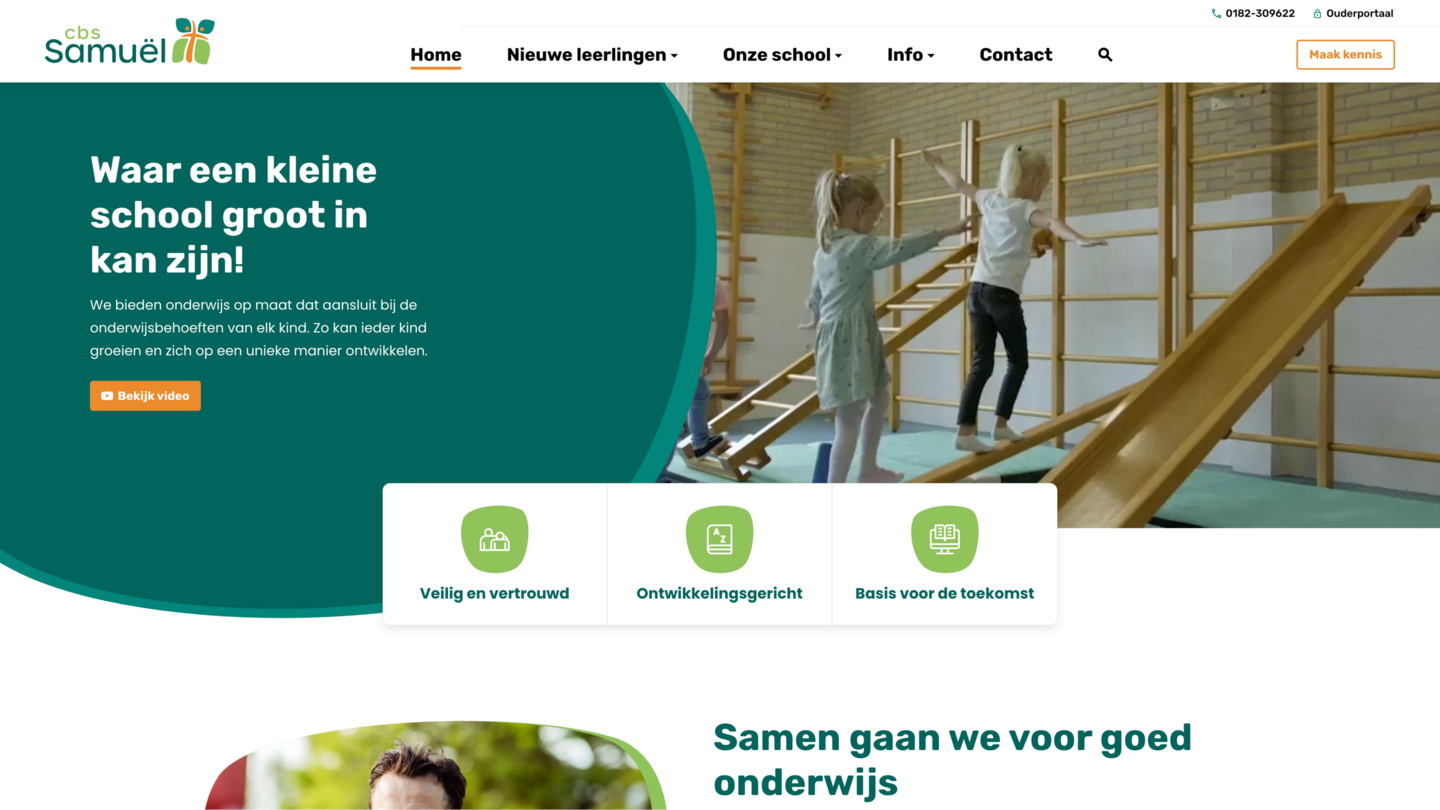This screenshot has width=1440, height=810.
Task: Click the cbs Samuël logo
Action: [129, 41]
